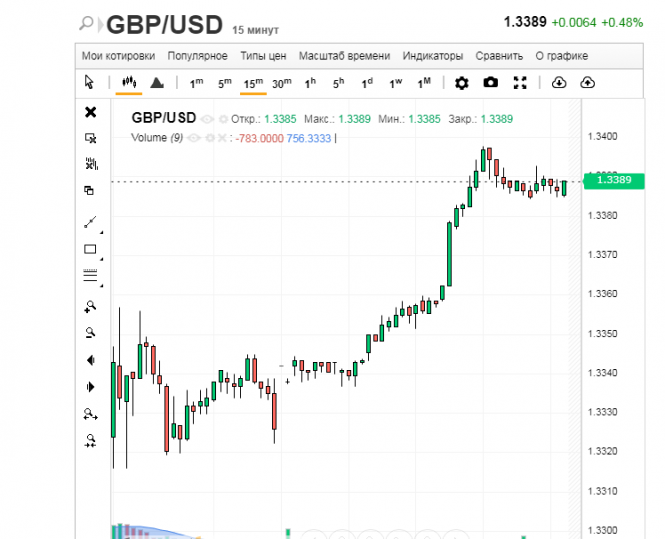
Task: Select the rectangle shape tool
Action: [x=90, y=249]
